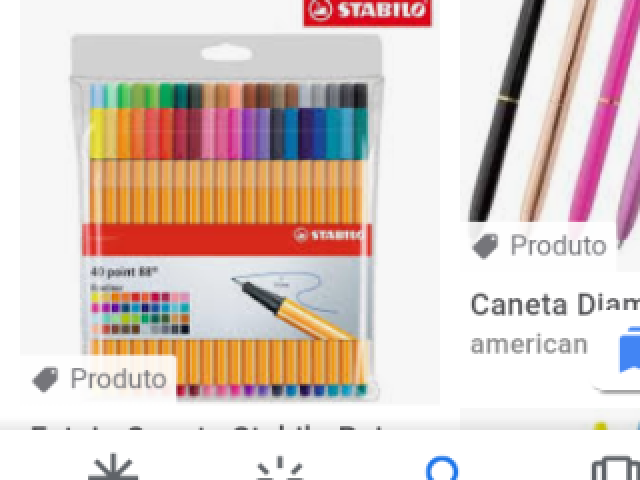Screen dimensions: 640x480
Task: Open the Discover tab asterisk icon
Action: click(113, 467)
